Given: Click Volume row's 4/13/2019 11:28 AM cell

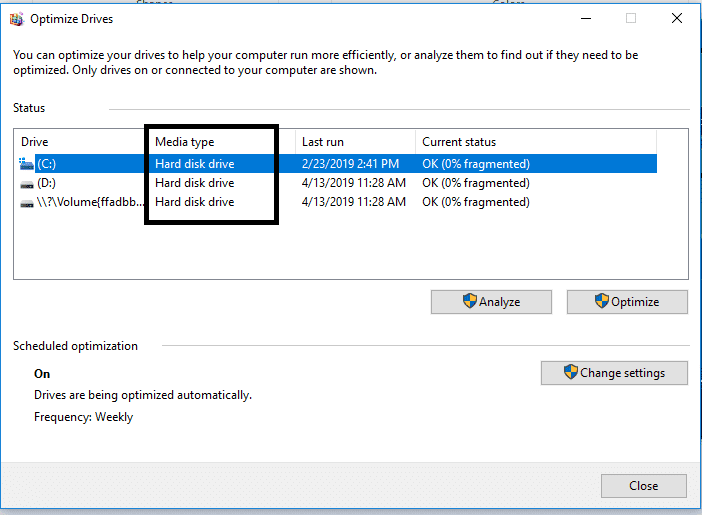Looking at the screenshot, I should (x=354, y=202).
